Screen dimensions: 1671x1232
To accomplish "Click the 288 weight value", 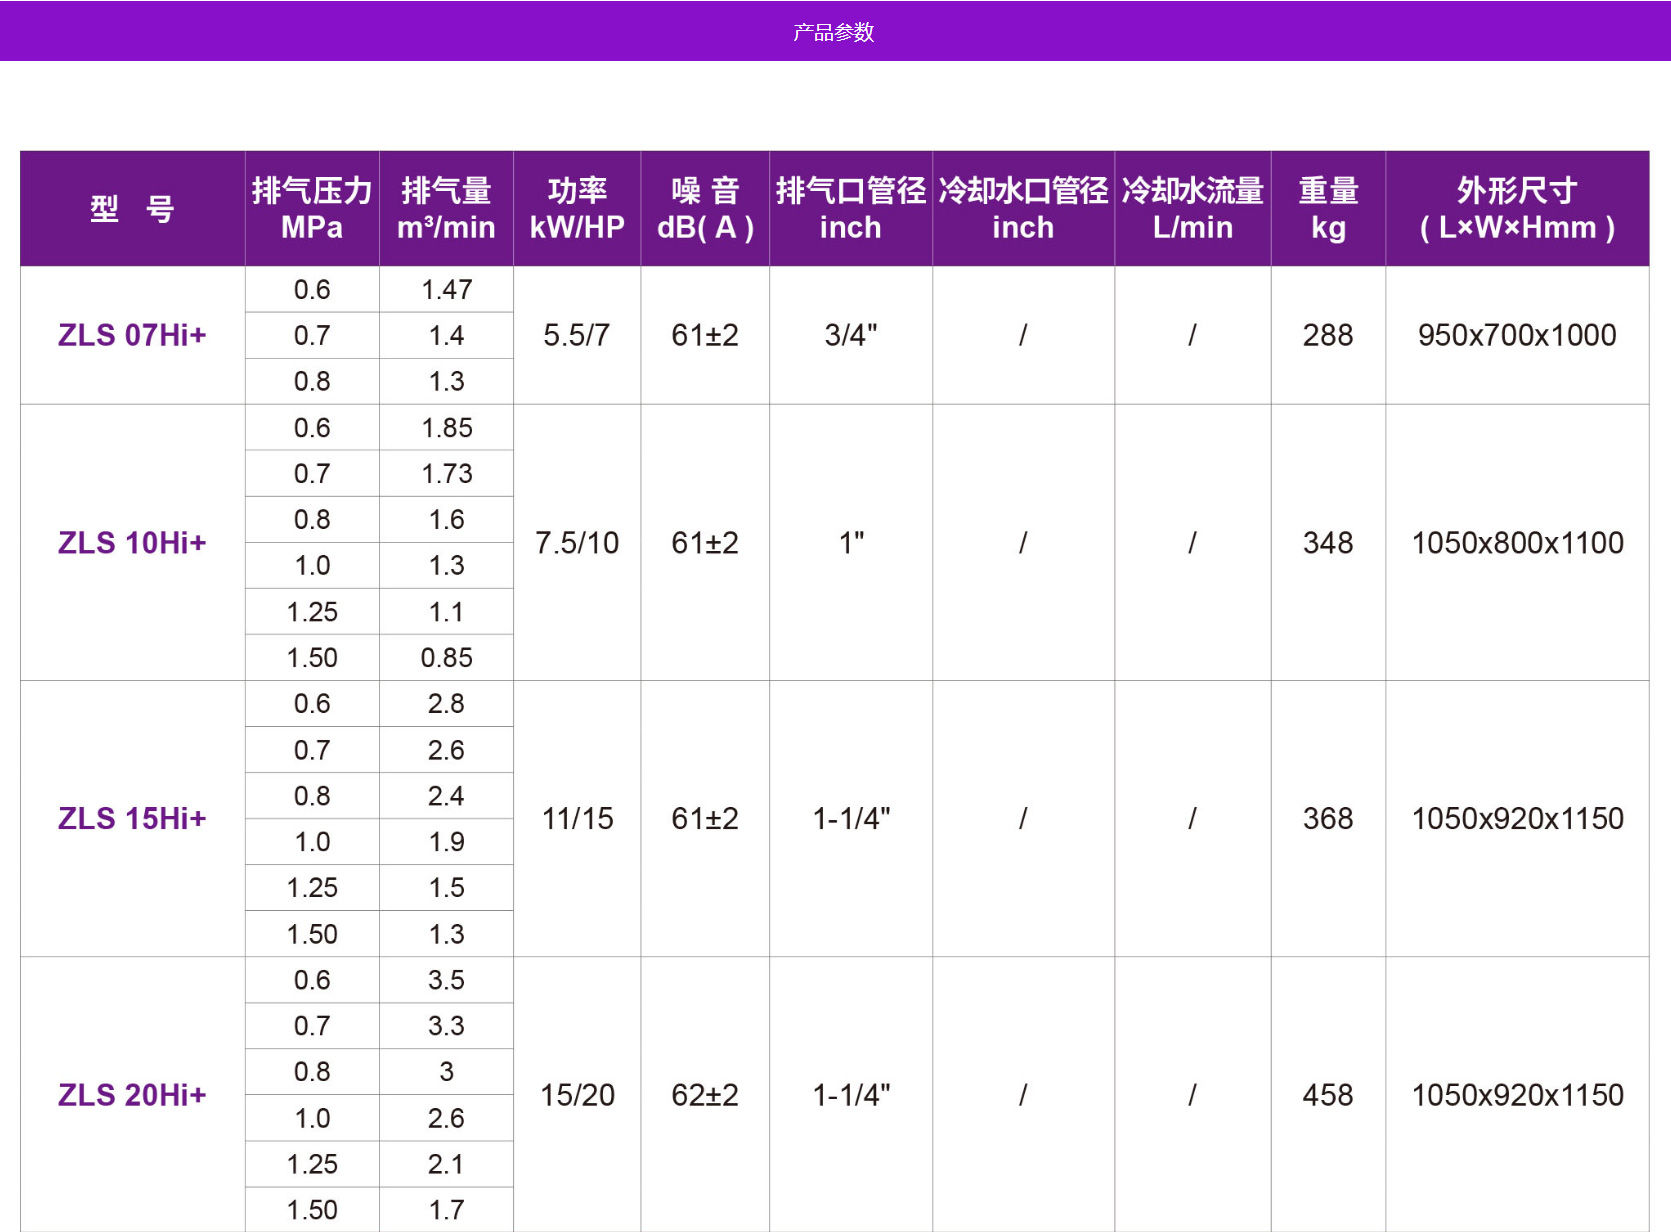I will [1328, 335].
